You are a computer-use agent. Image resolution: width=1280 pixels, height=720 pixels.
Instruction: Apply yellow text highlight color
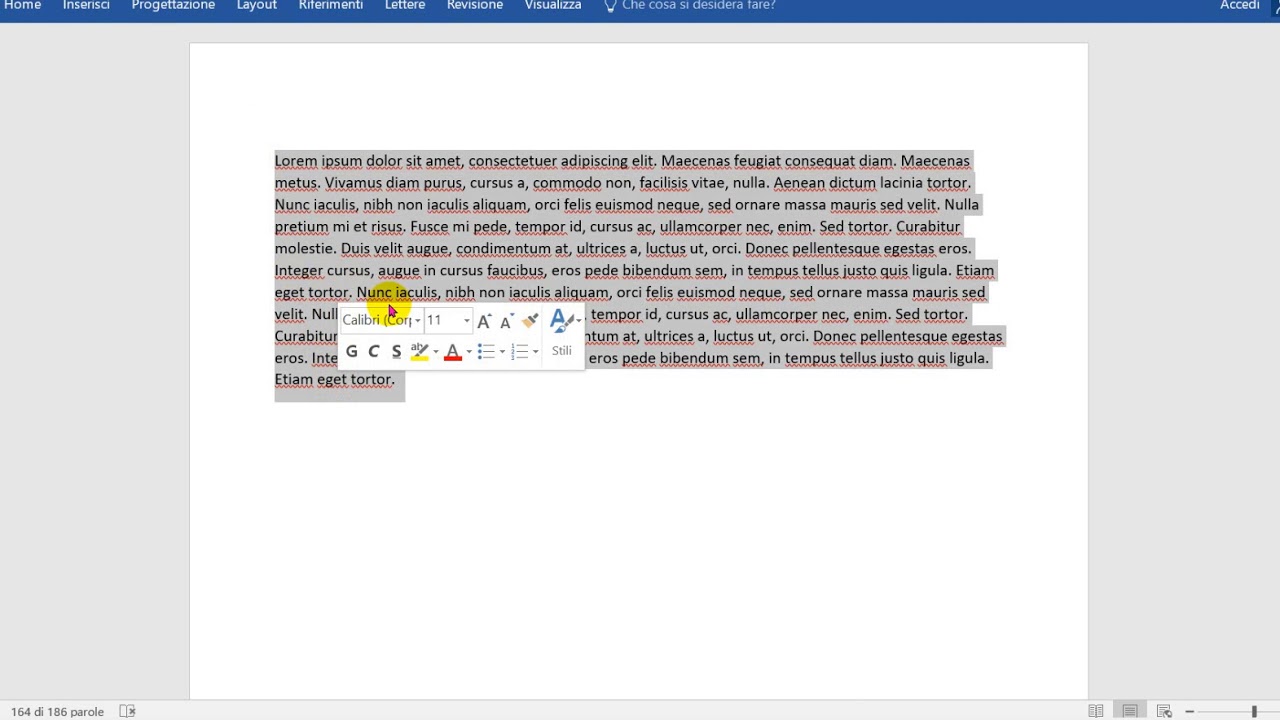(419, 351)
